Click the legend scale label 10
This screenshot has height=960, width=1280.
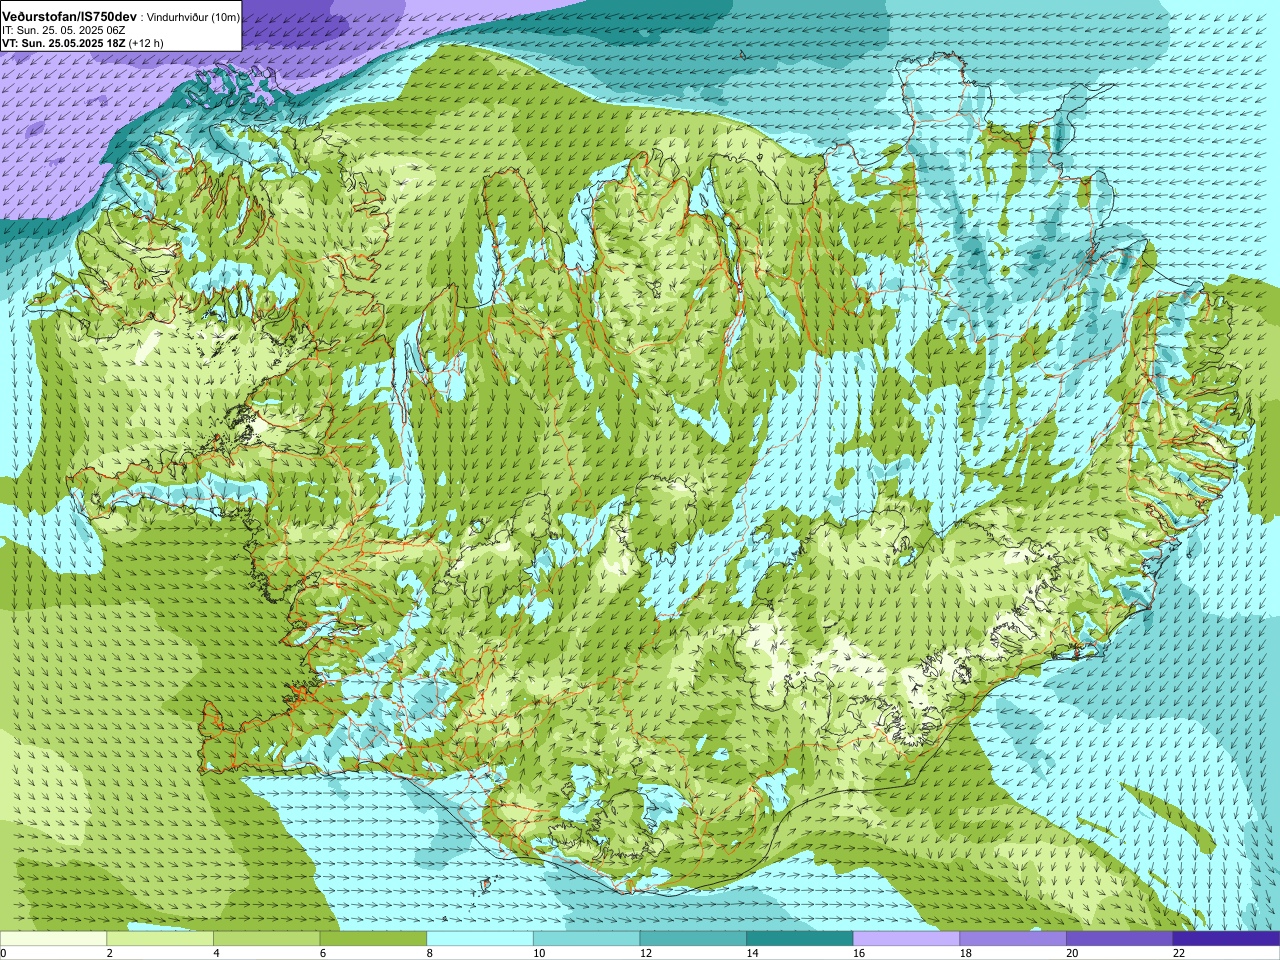tap(539, 953)
